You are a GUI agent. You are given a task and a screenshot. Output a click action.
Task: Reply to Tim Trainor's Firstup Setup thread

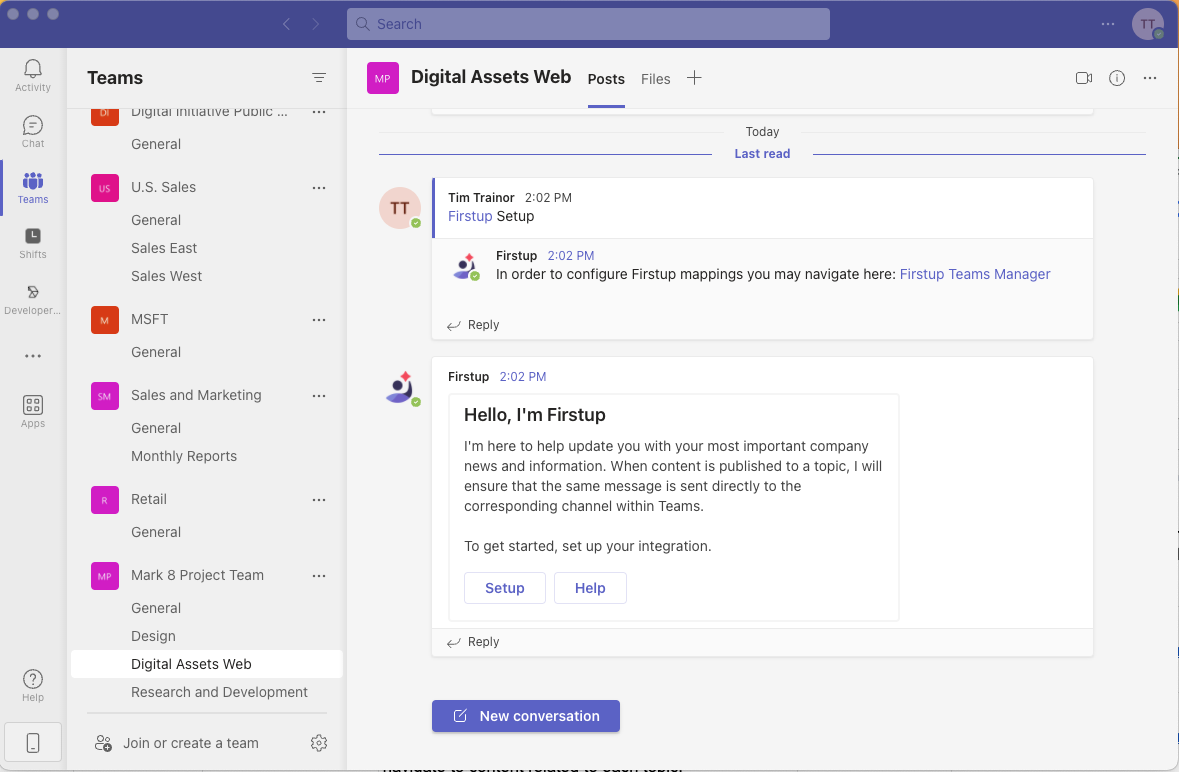(473, 325)
